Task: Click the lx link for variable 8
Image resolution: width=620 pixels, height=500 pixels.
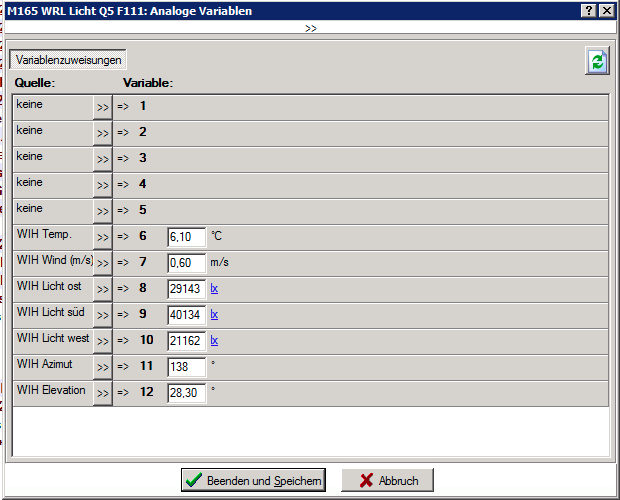Action: click(214, 289)
